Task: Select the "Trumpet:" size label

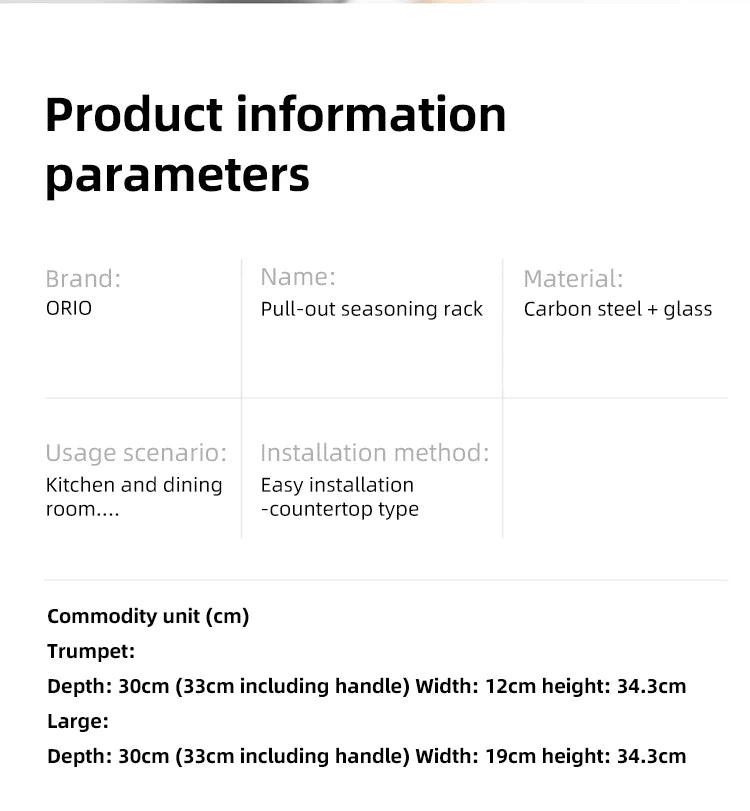Action: (x=91, y=652)
